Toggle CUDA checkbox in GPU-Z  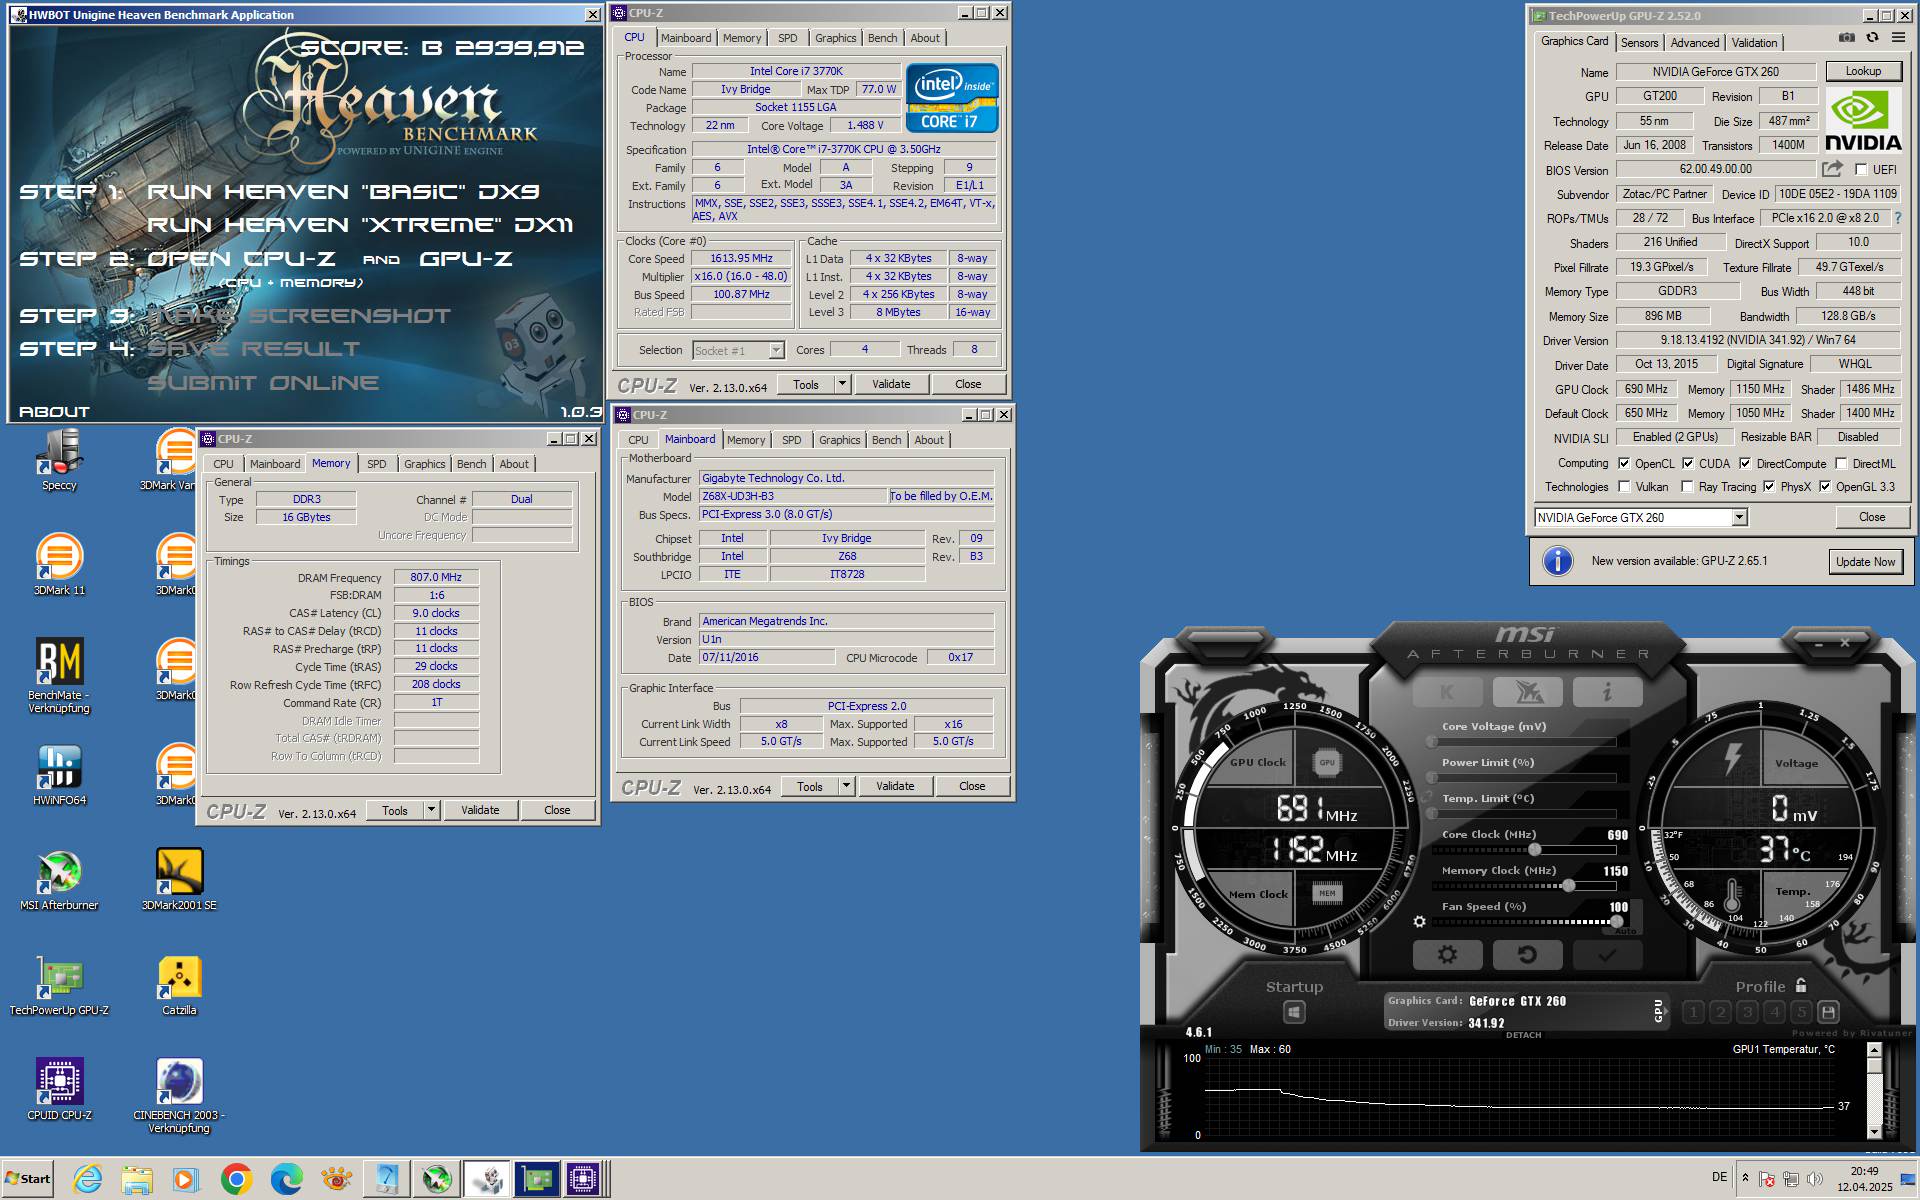pos(1688,463)
